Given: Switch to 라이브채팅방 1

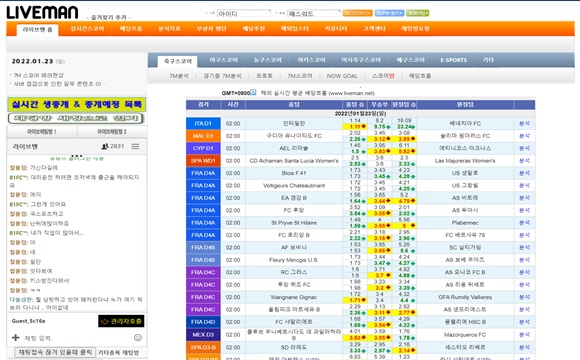Looking at the screenshot, I should pos(42,132).
